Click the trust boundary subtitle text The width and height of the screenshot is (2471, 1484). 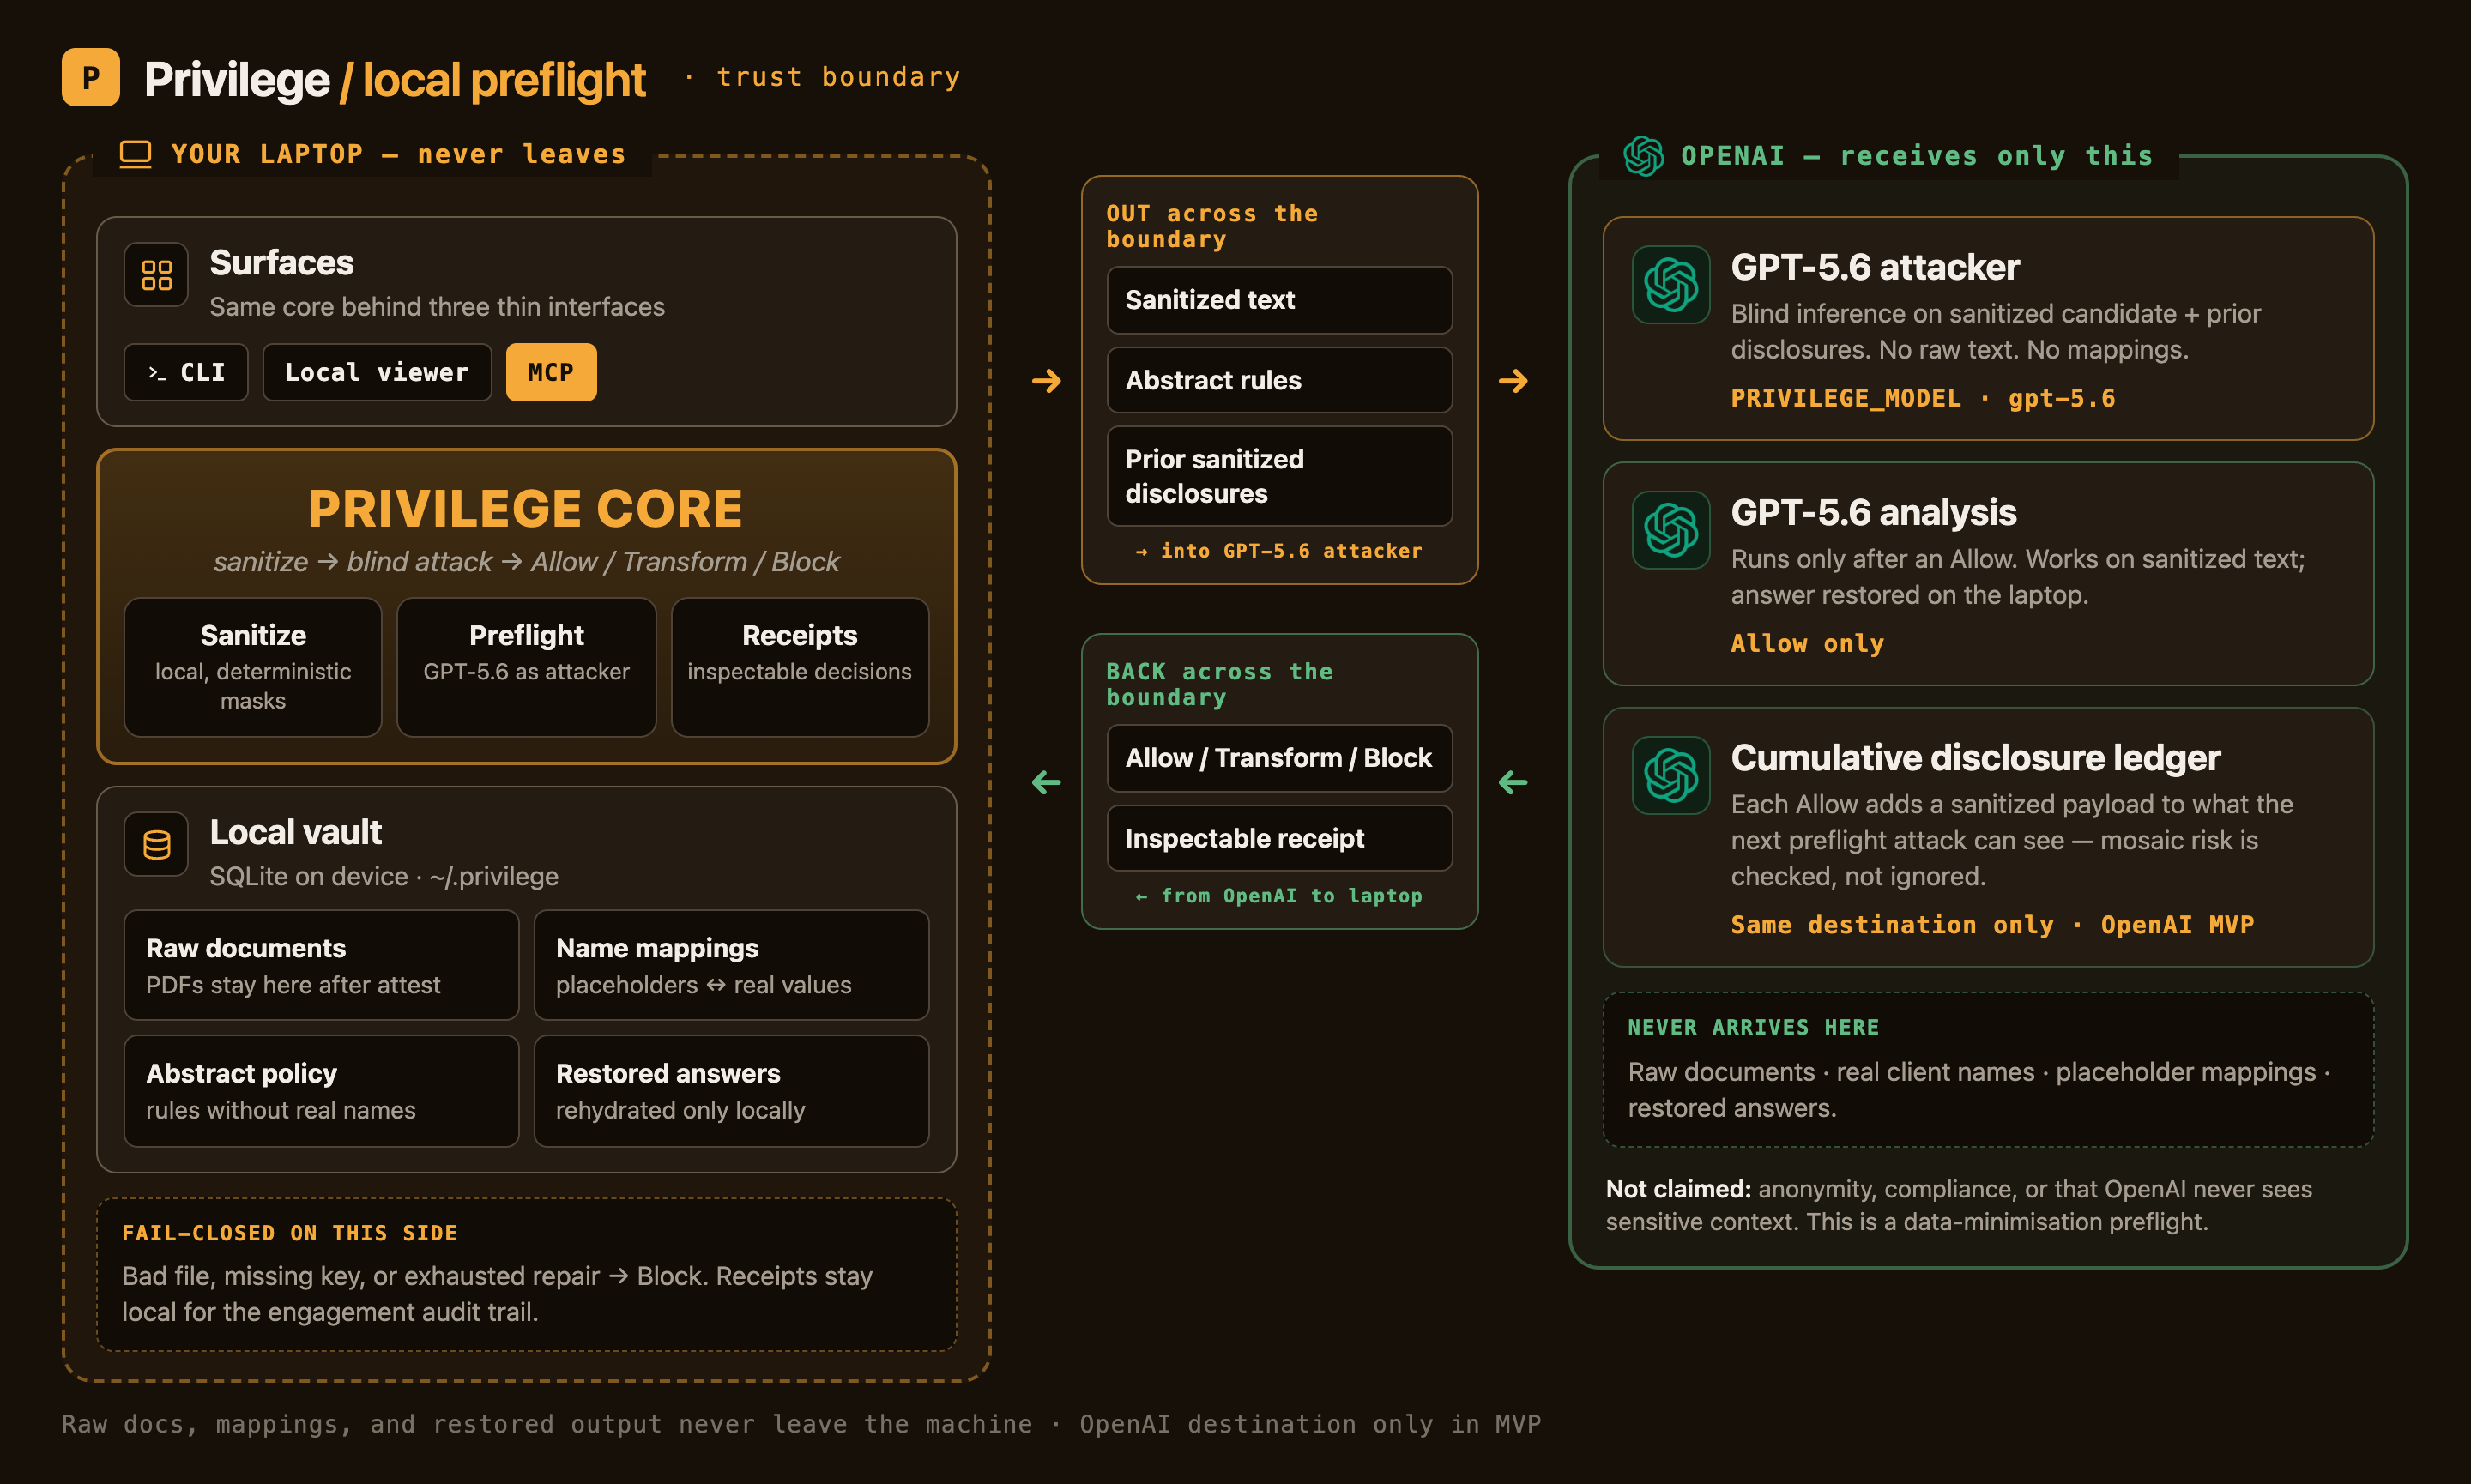[x=838, y=77]
